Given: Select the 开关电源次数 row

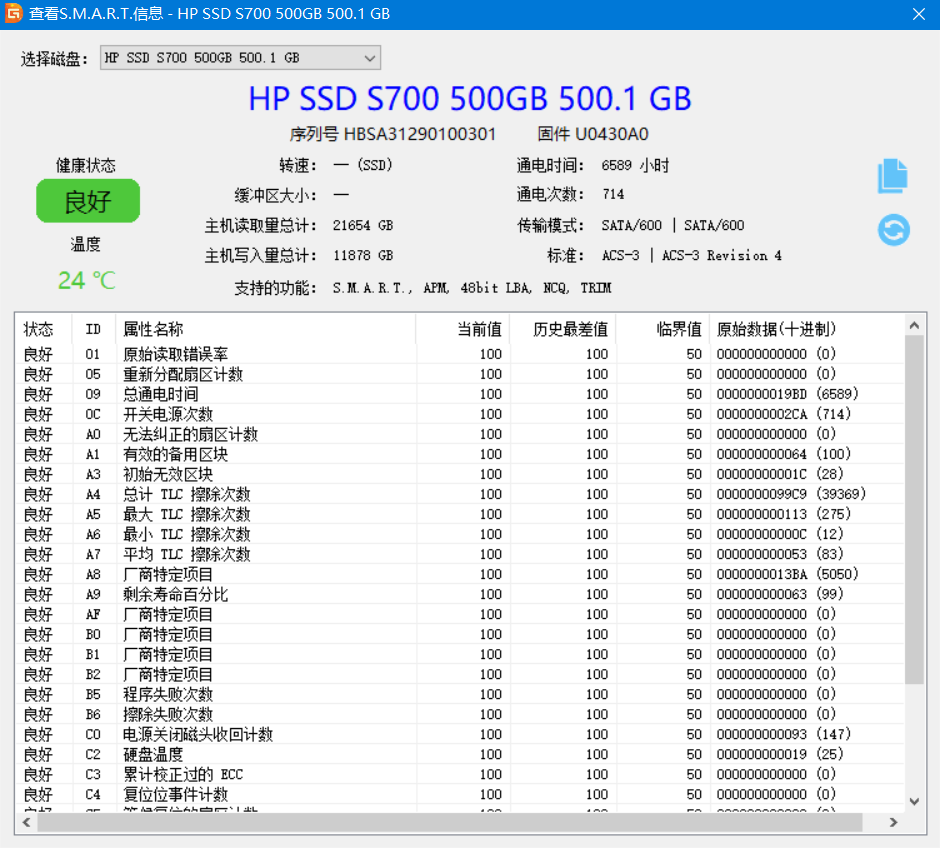Looking at the screenshot, I should tap(460, 414).
